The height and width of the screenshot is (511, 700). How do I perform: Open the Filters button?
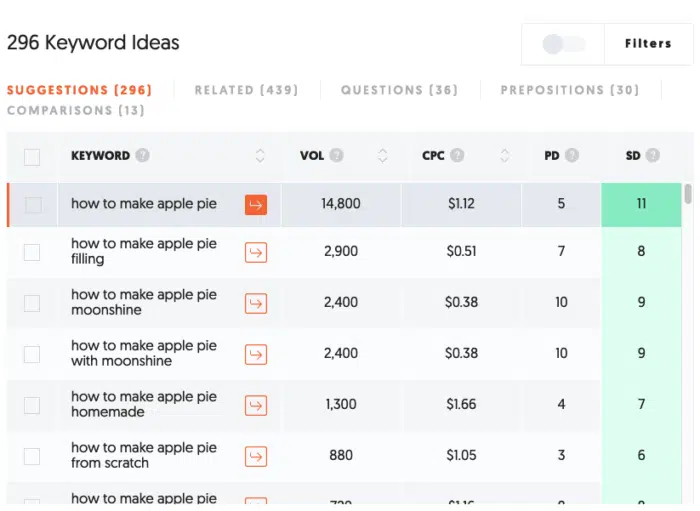tap(648, 44)
